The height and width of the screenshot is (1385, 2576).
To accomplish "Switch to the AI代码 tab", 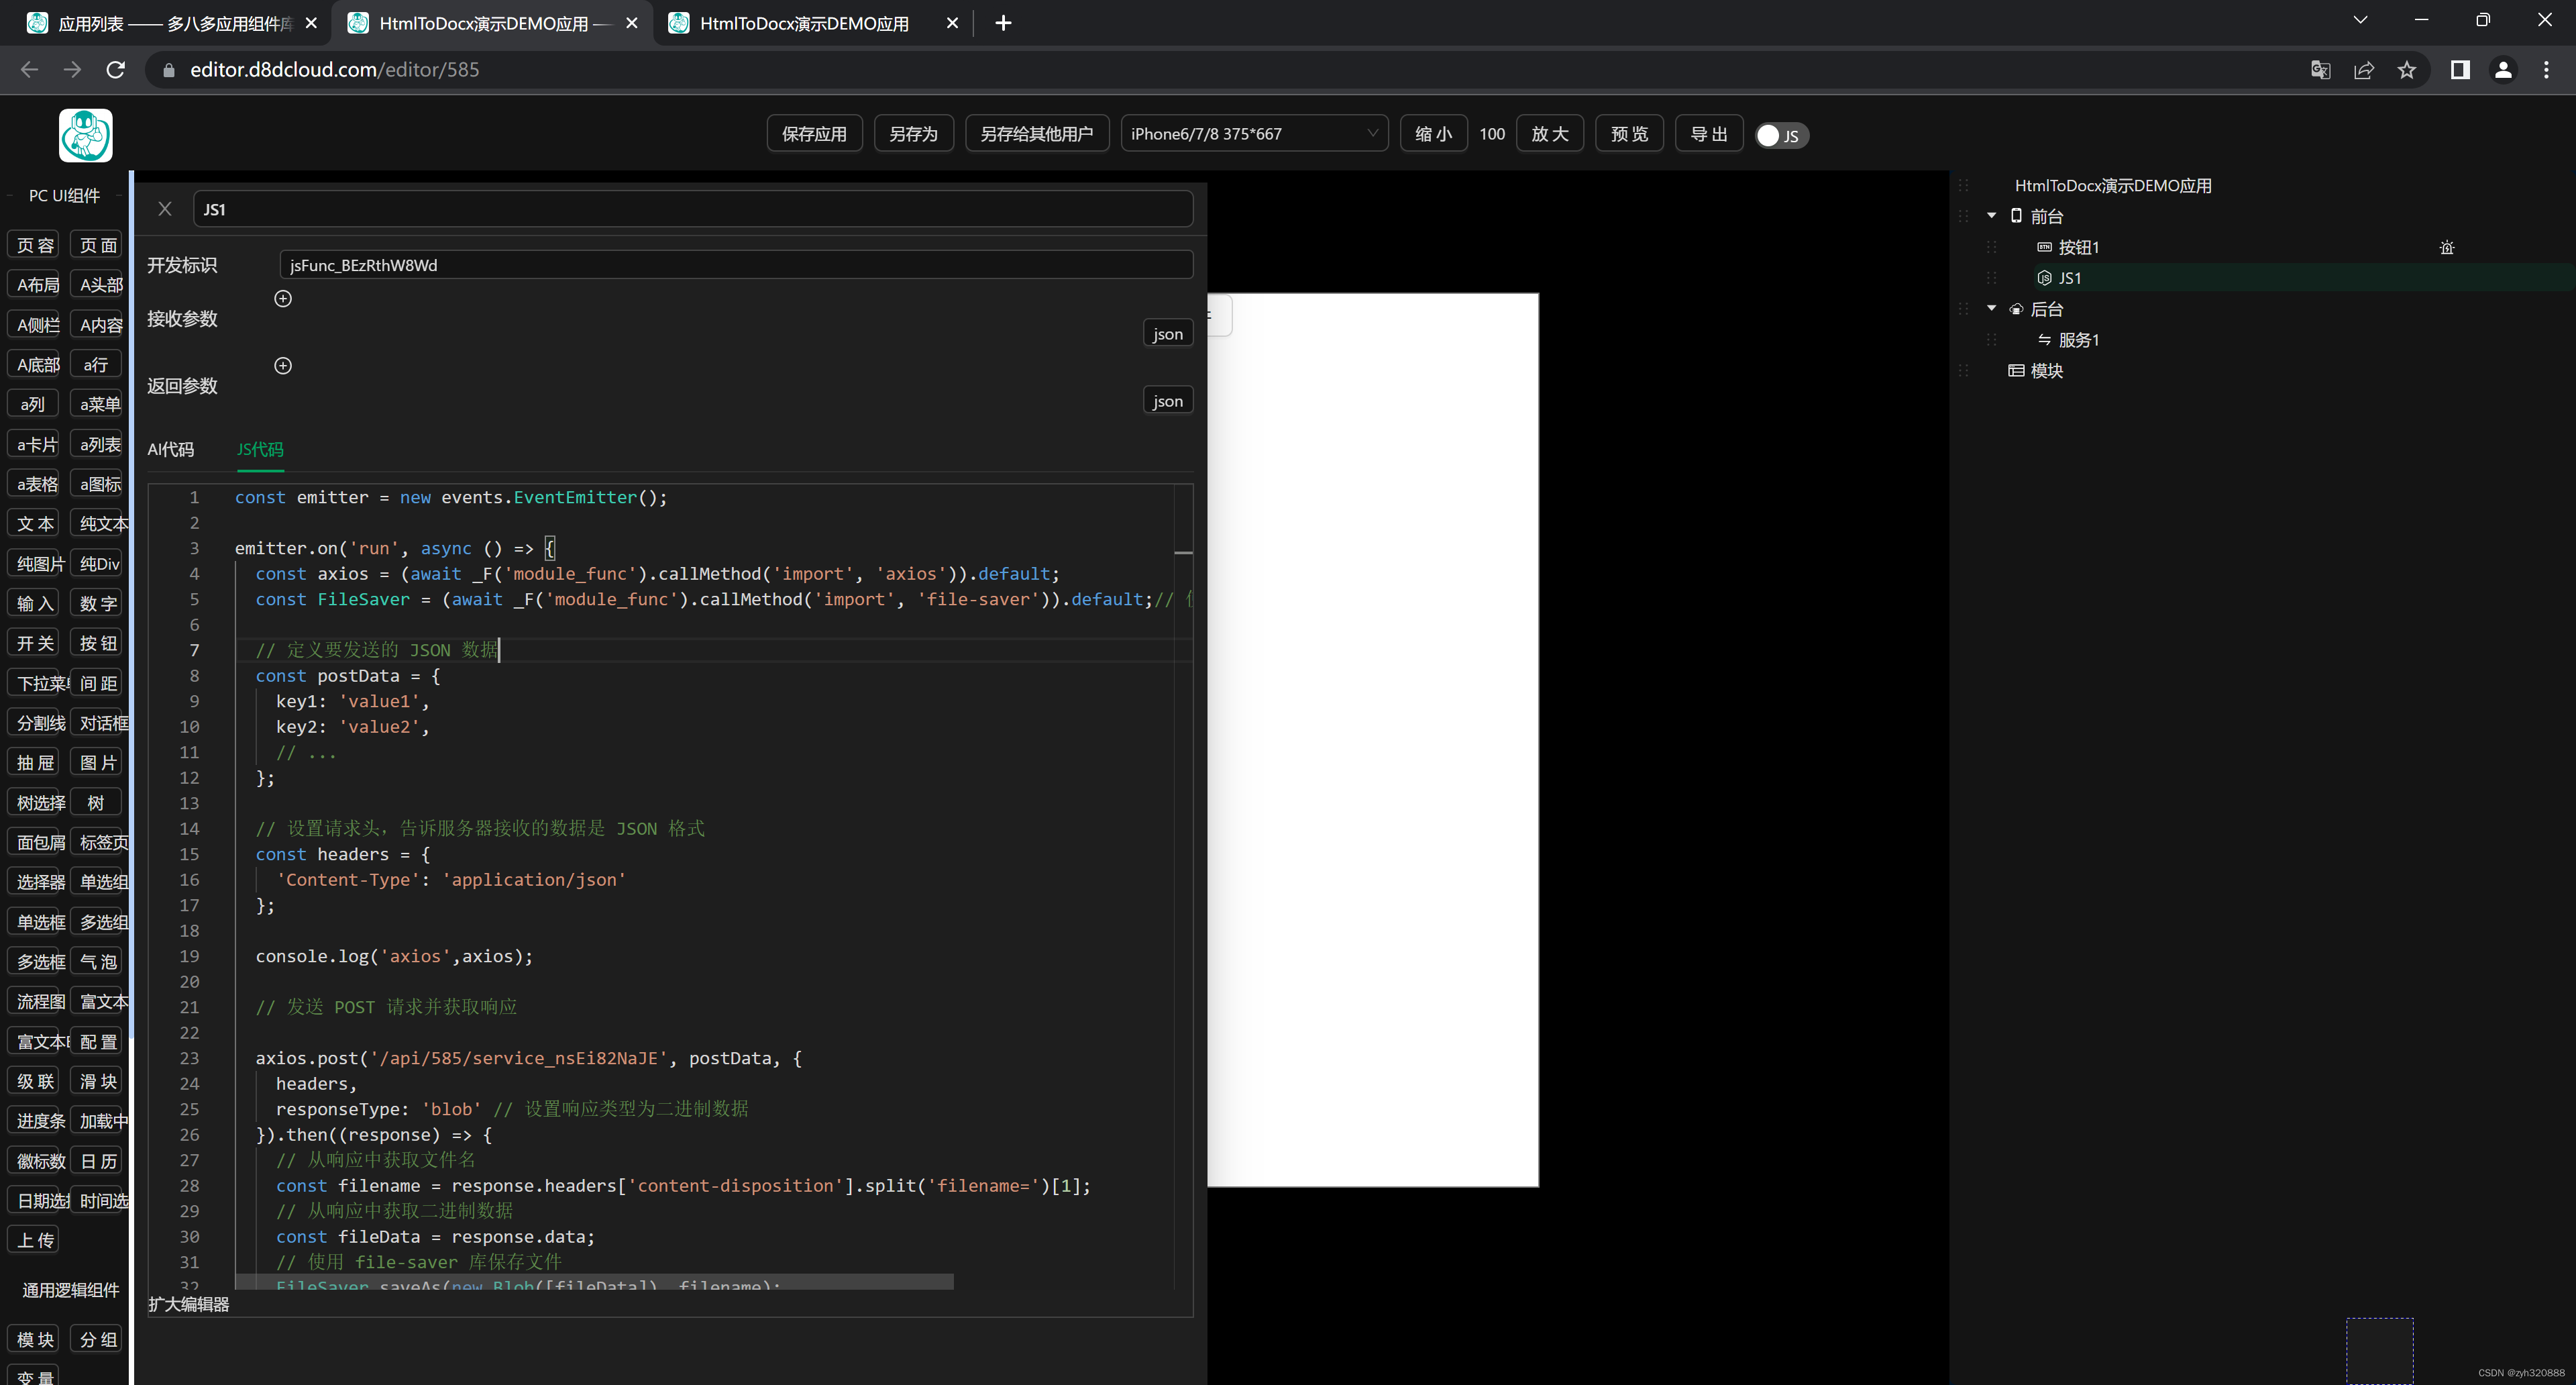I will tap(170, 450).
